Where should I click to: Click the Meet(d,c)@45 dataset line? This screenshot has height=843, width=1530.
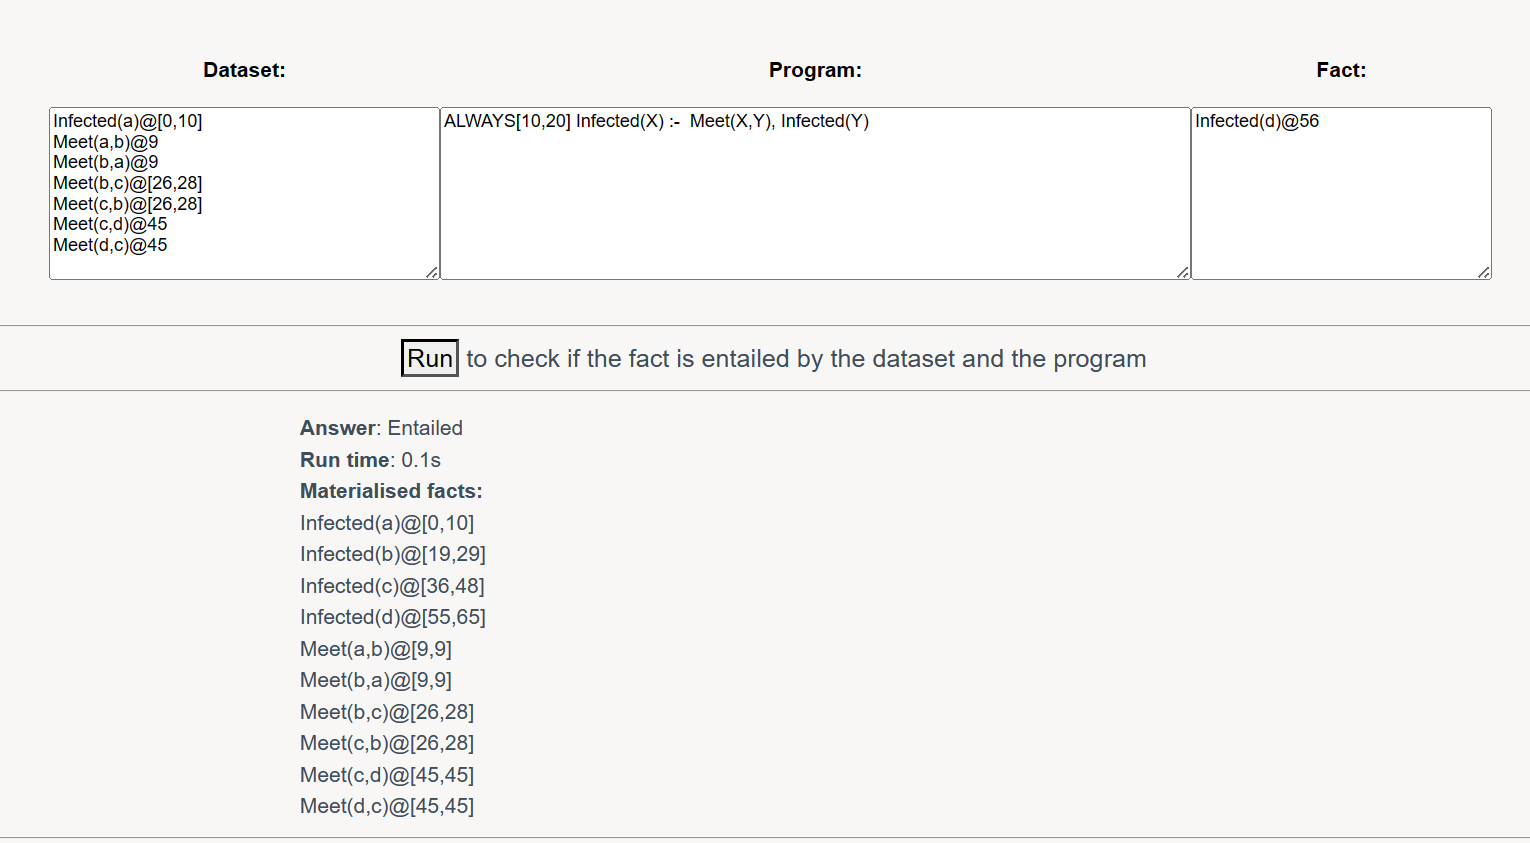click(110, 245)
